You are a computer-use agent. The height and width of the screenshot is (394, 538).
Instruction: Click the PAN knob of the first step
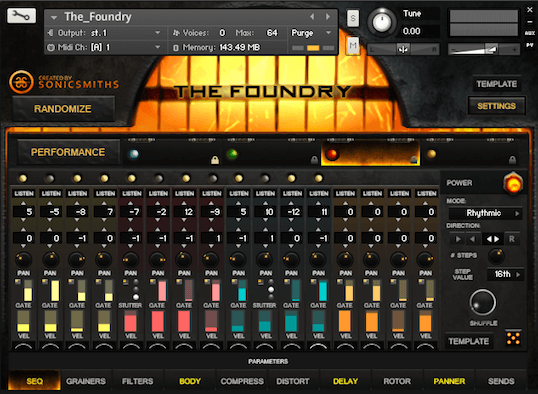coord(23,260)
